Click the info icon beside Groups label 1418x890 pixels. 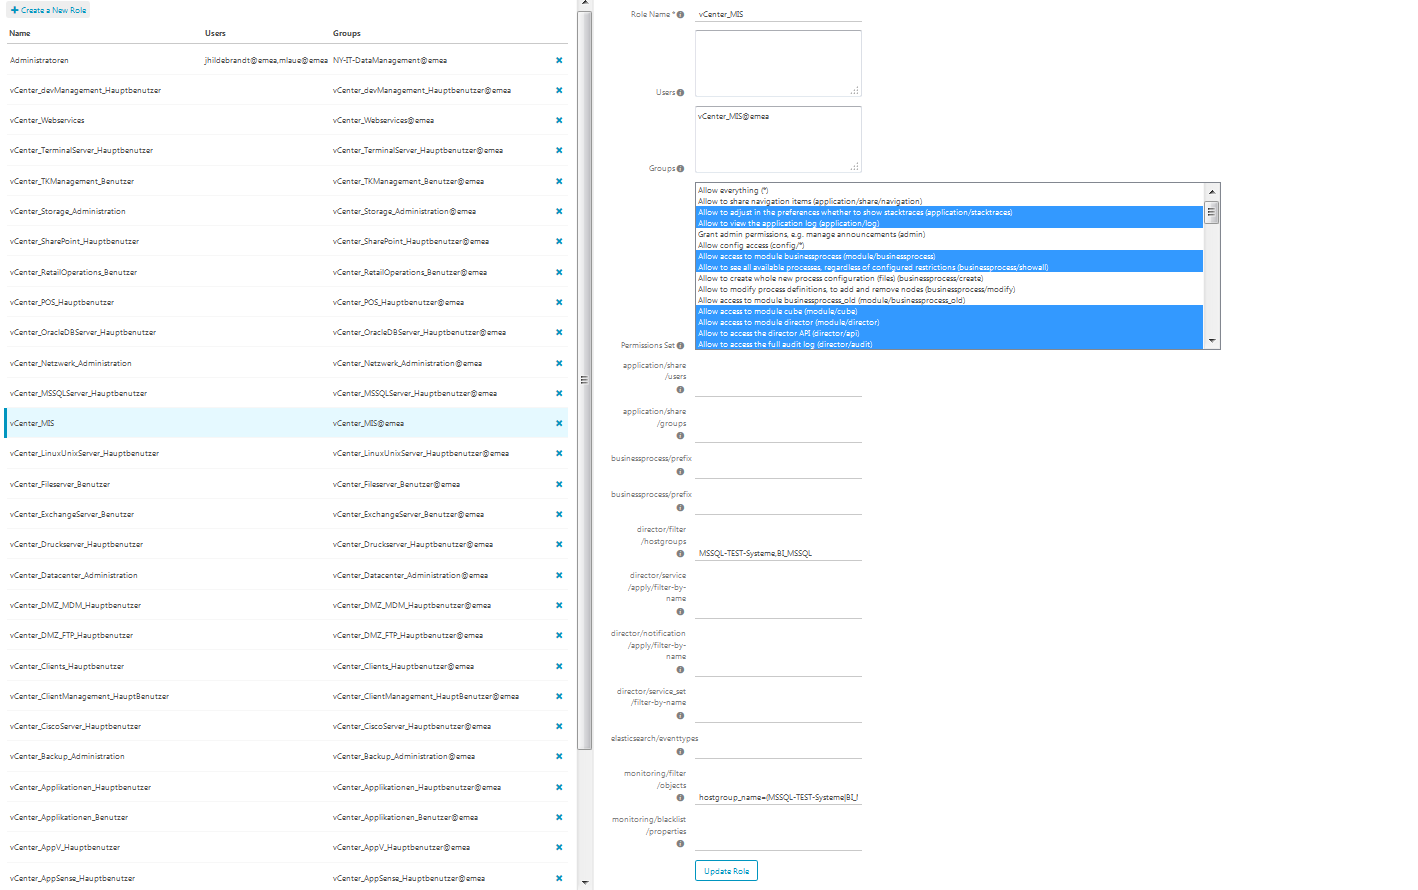click(x=681, y=169)
